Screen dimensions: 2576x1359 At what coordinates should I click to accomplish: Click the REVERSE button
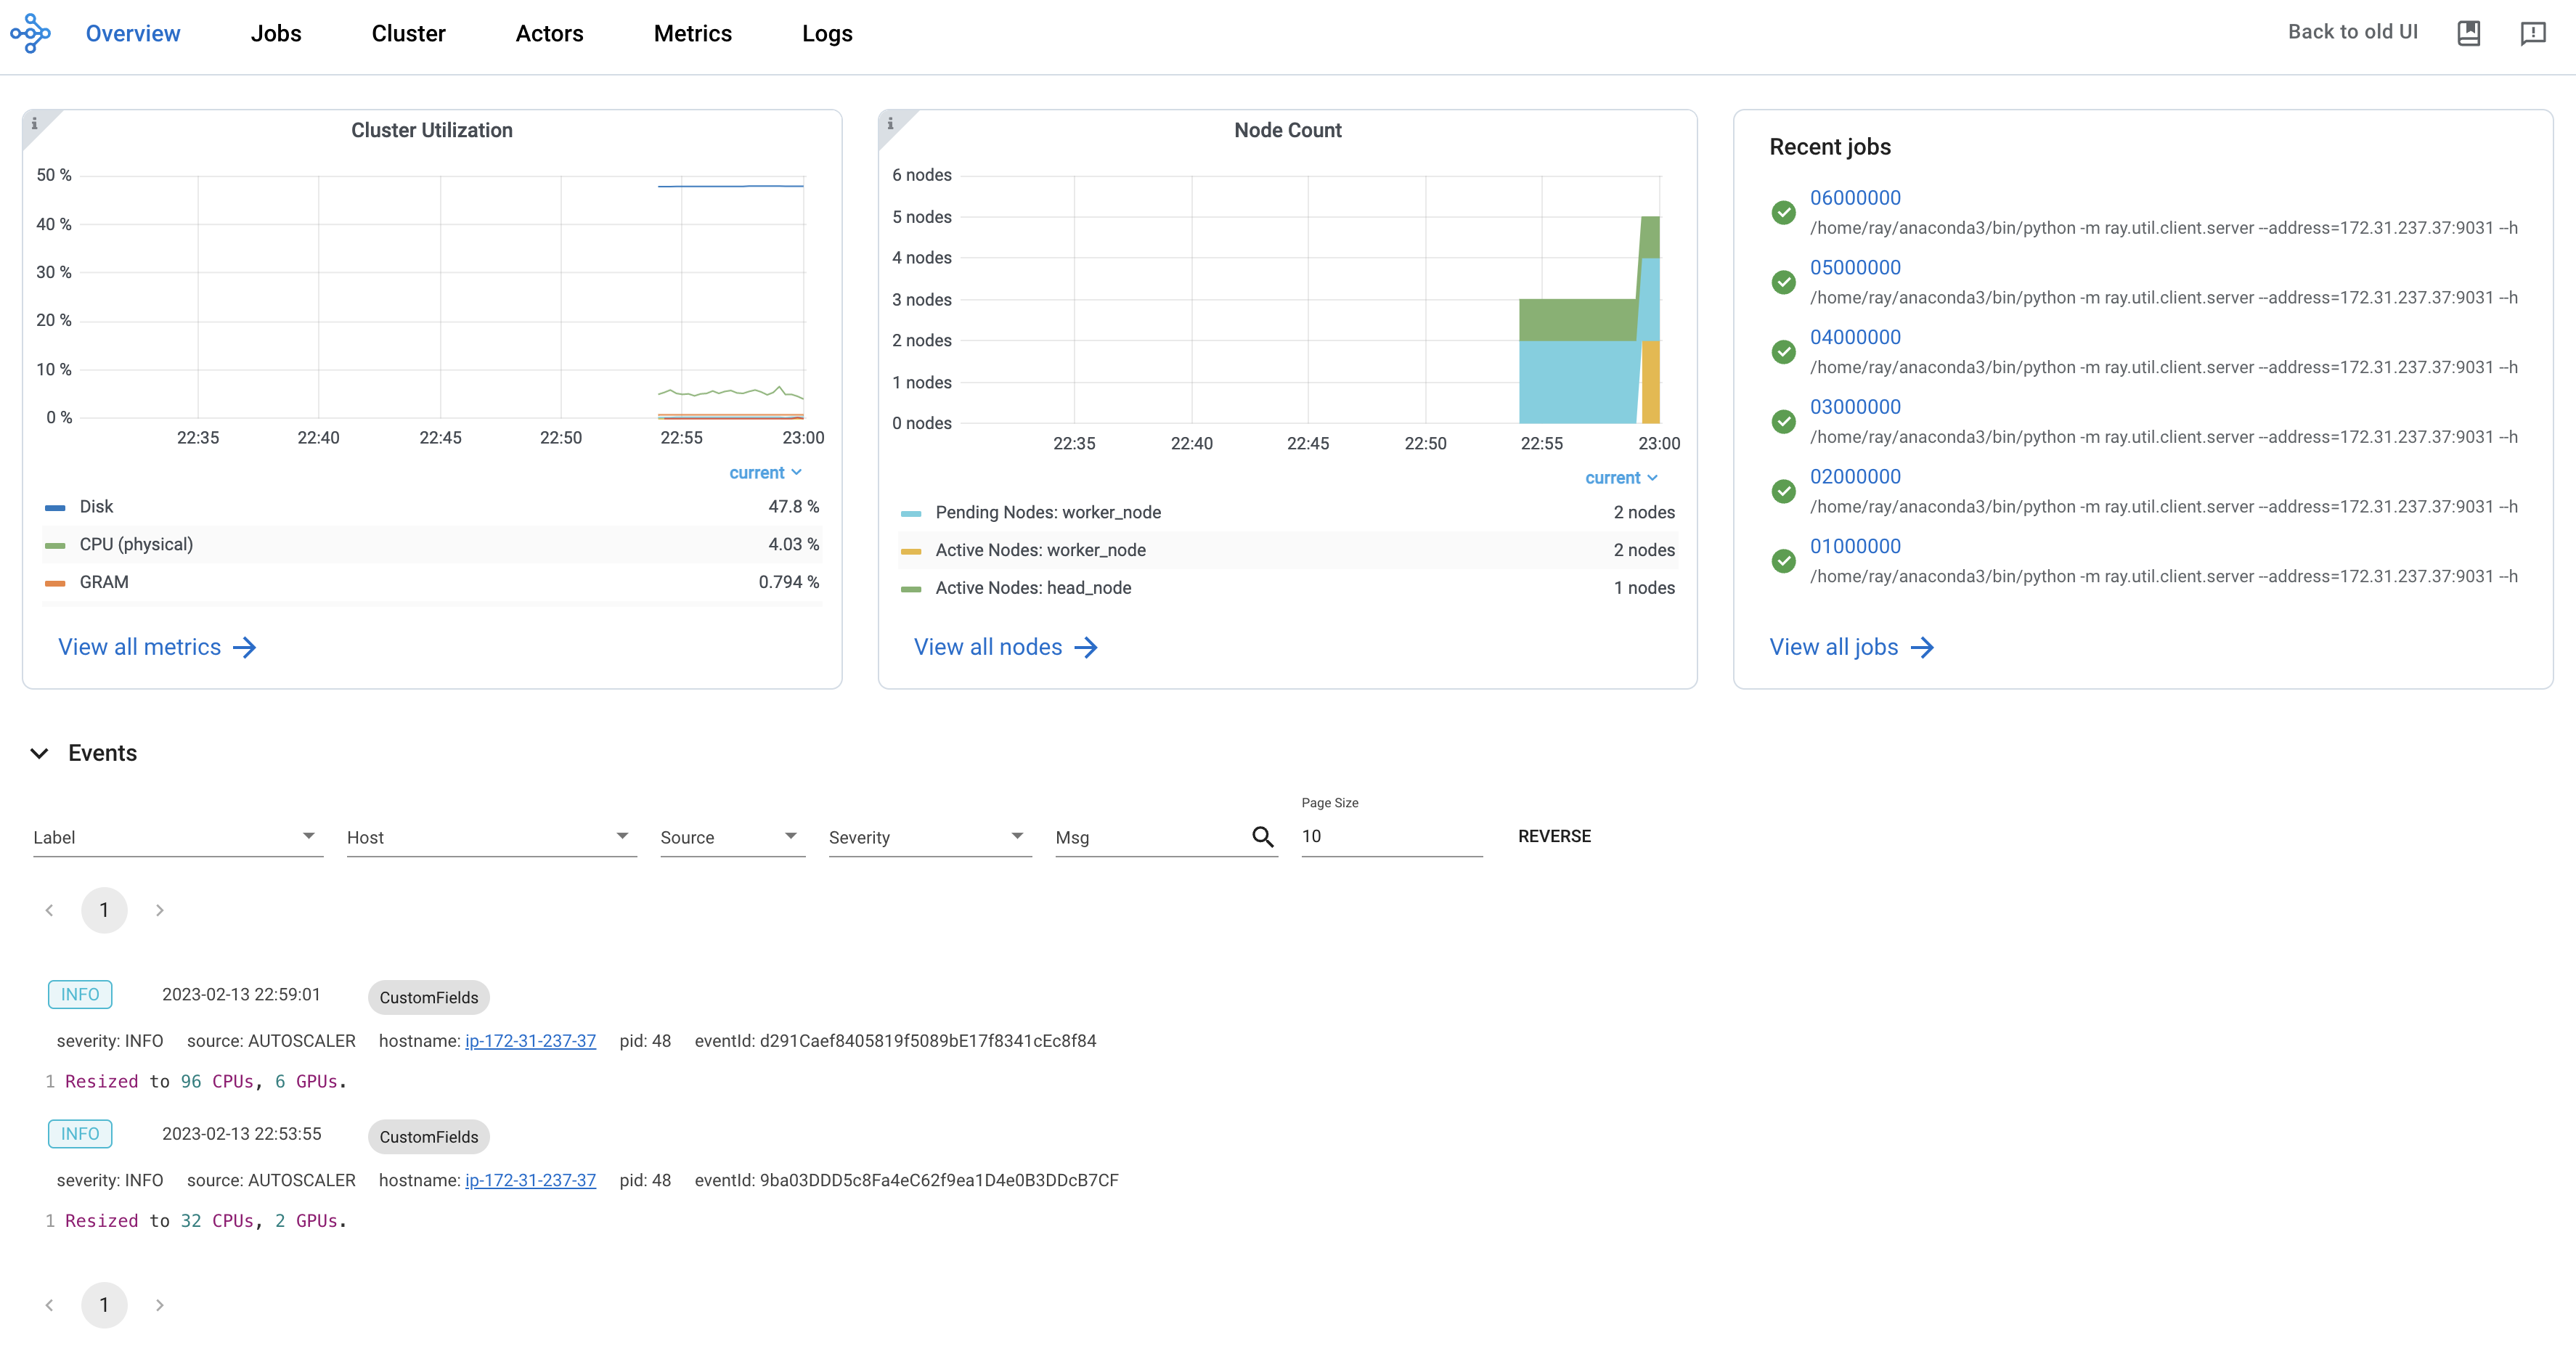1553,836
